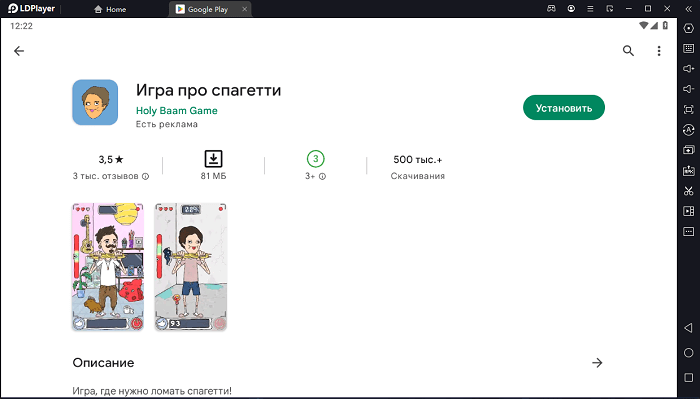This screenshot has width=700, height=399.
Task: Open LDPlayer settings hexagon icon
Action: (x=688, y=28)
